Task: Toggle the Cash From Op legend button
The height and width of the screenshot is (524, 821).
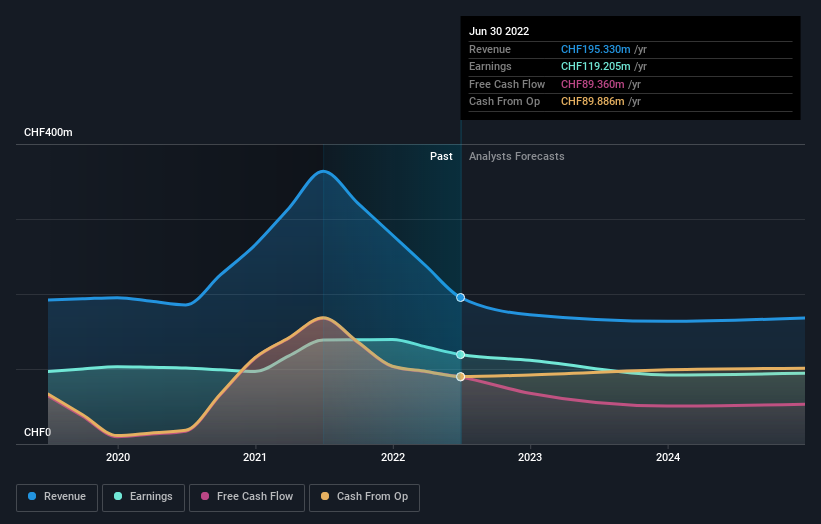Action: pyautogui.click(x=364, y=497)
